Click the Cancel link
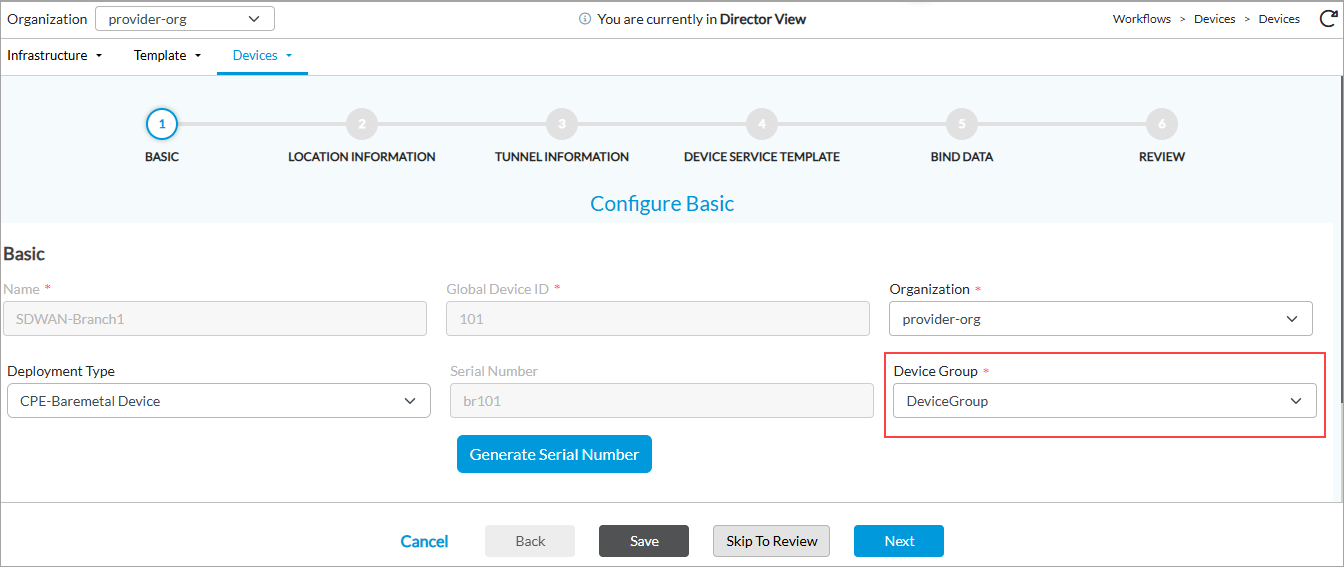The width and height of the screenshot is (1344, 567). click(x=424, y=541)
